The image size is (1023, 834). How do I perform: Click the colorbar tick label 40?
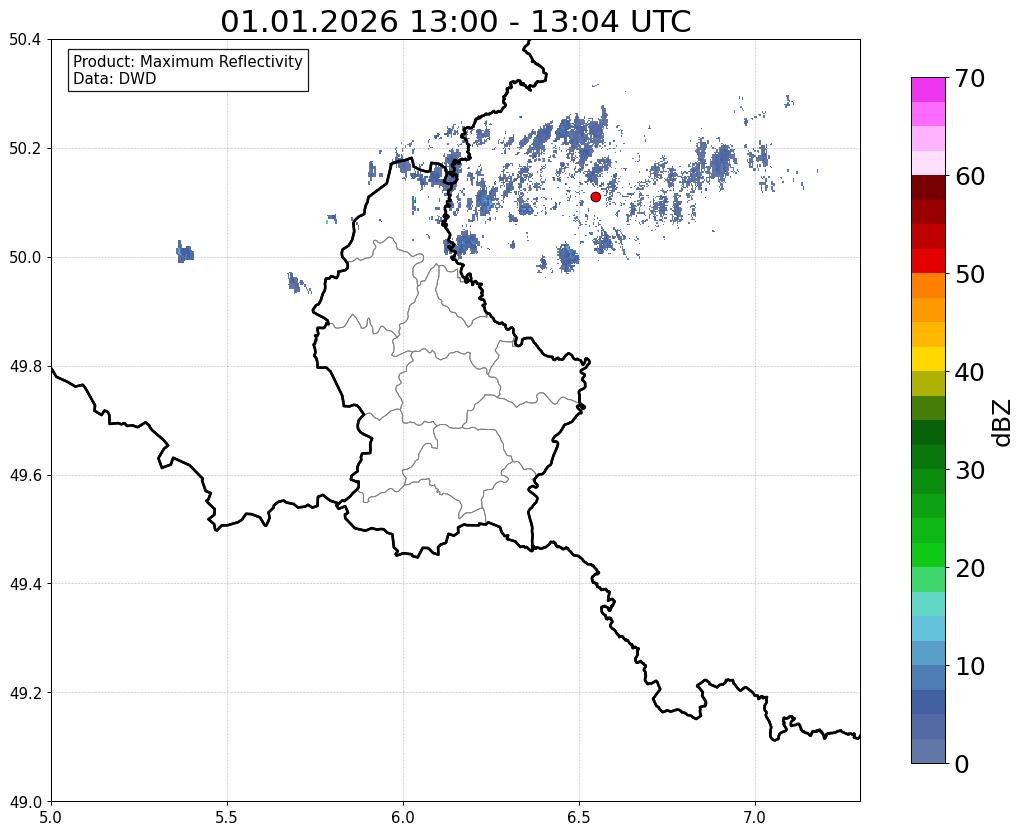coord(970,372)
